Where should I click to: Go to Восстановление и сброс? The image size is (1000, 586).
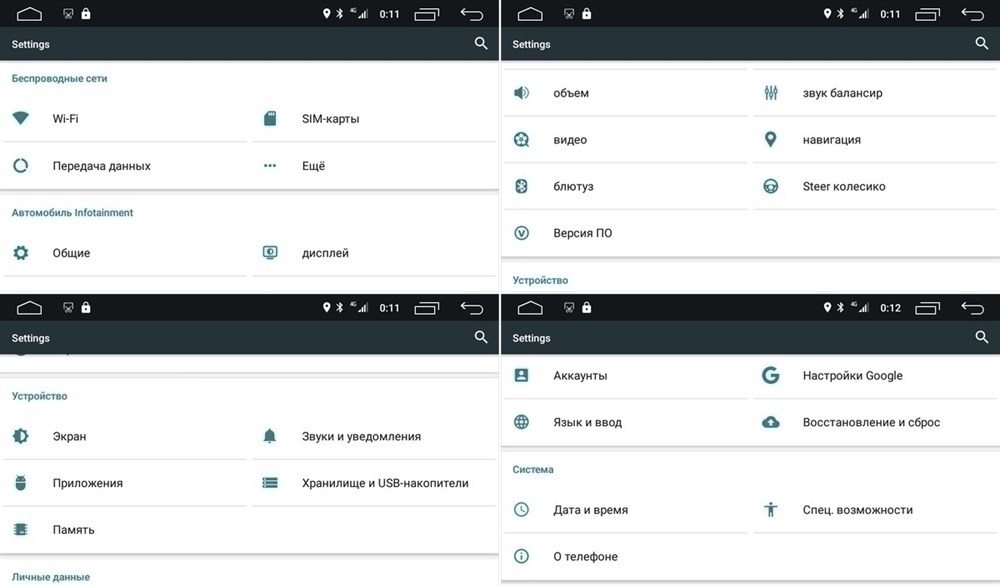point(871,422)
